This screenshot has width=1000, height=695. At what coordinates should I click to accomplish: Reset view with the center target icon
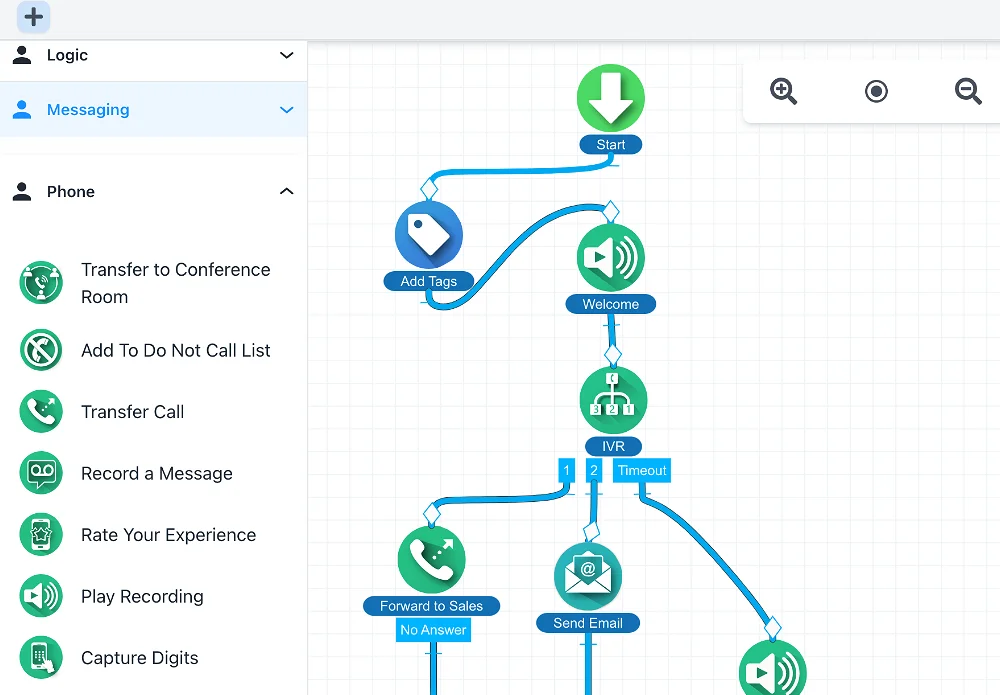(876, 92)
